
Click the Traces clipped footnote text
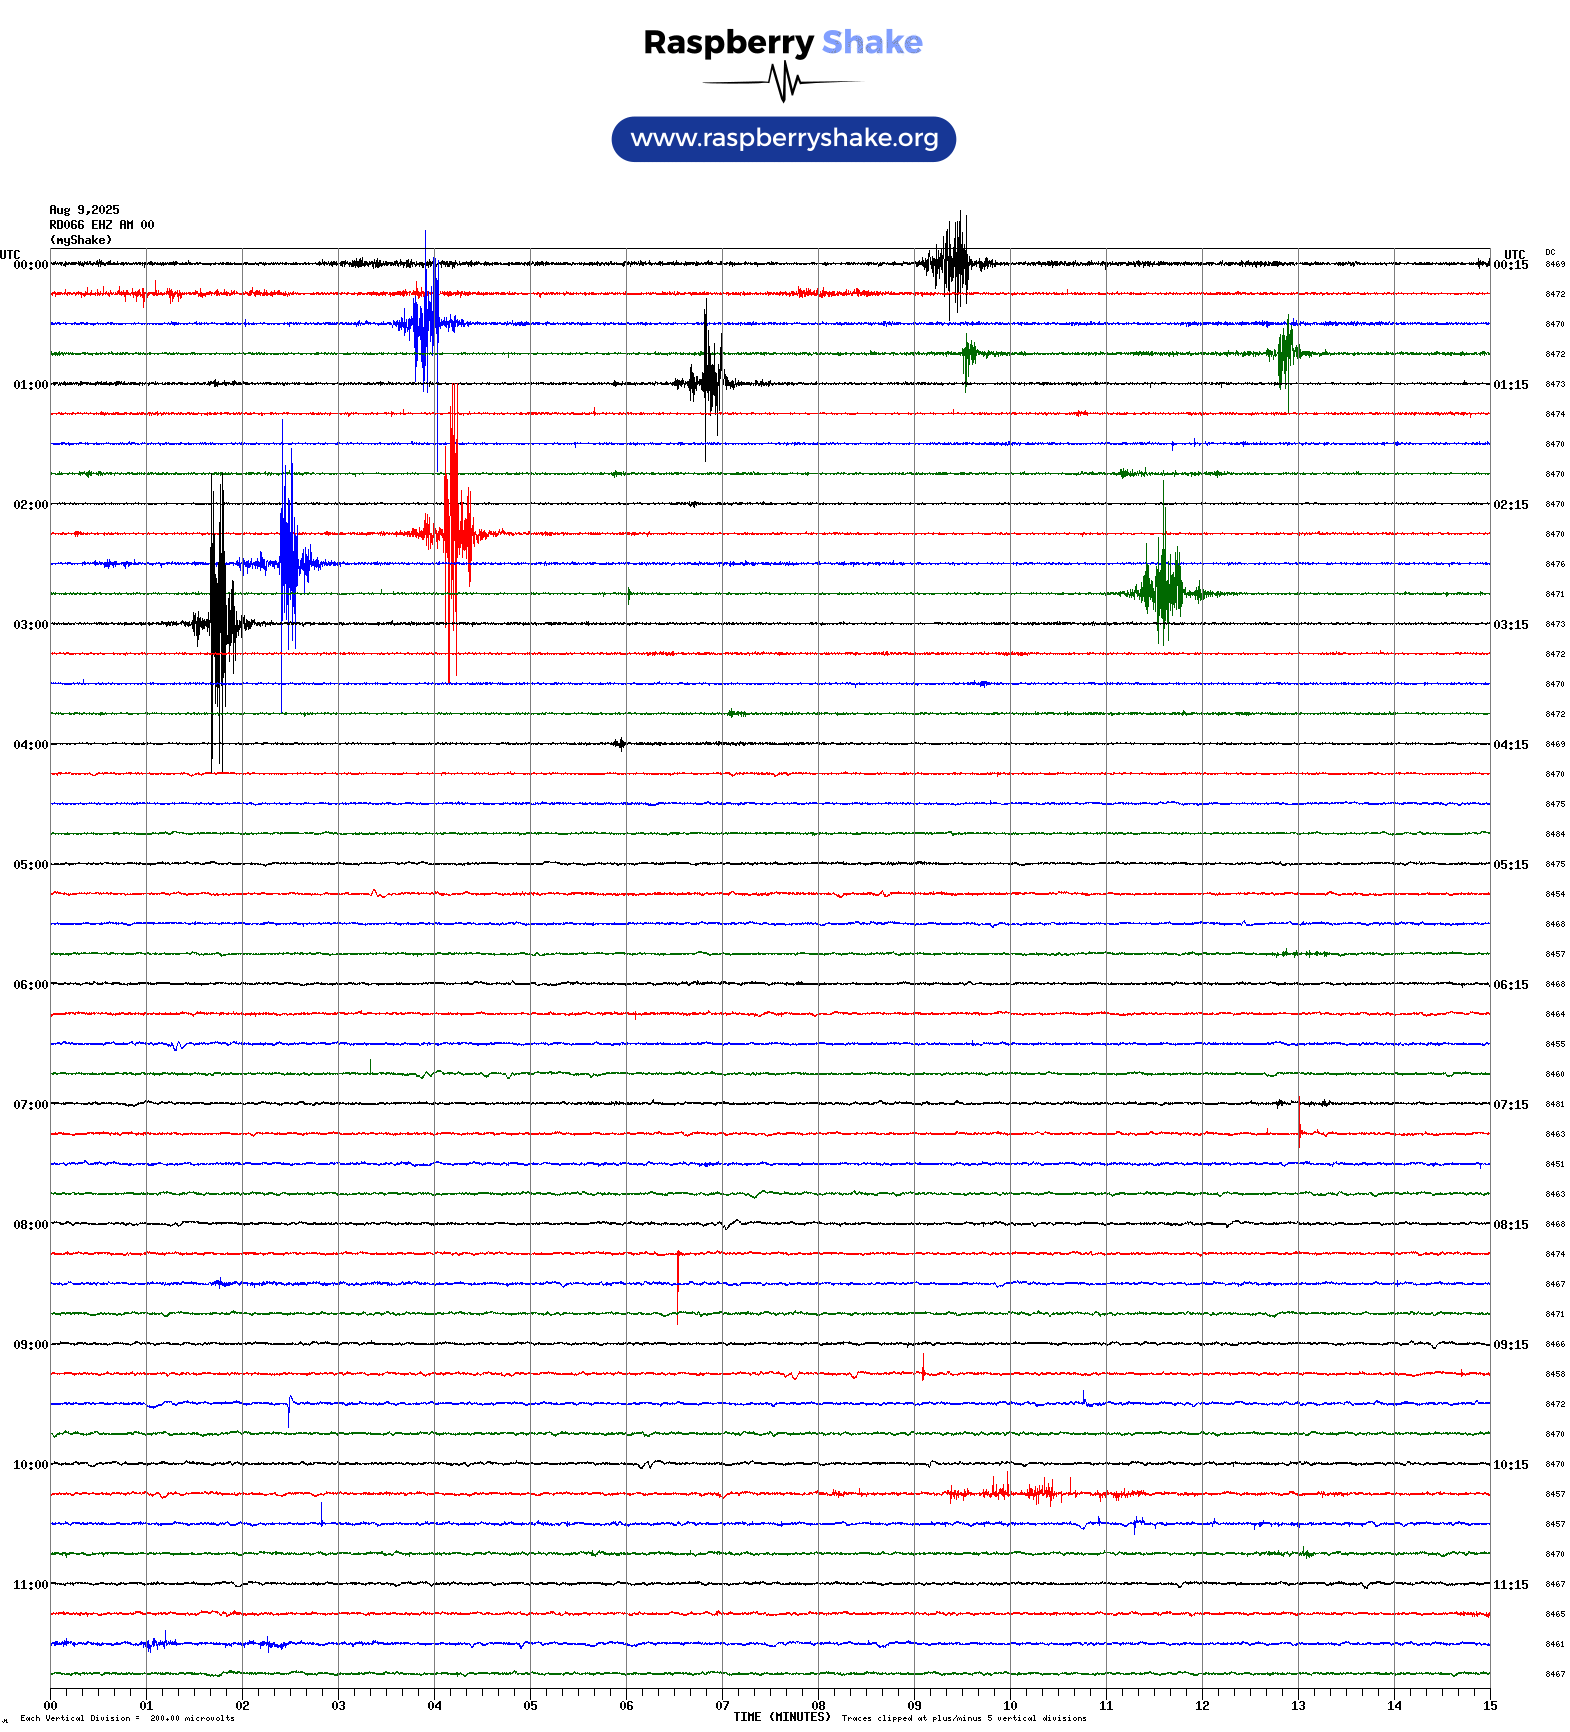coord(963,1718)
